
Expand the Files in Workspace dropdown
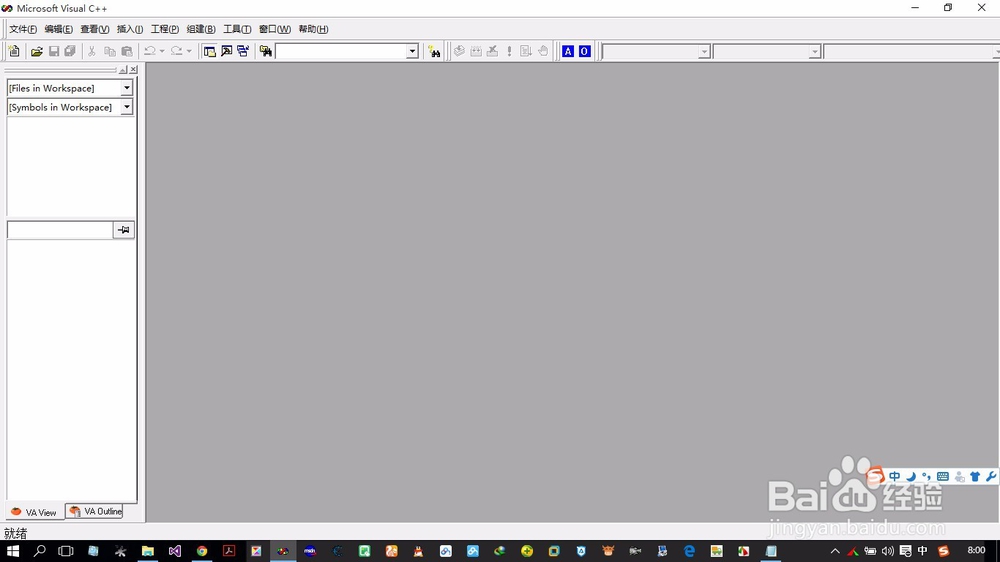tap(127, 88)
